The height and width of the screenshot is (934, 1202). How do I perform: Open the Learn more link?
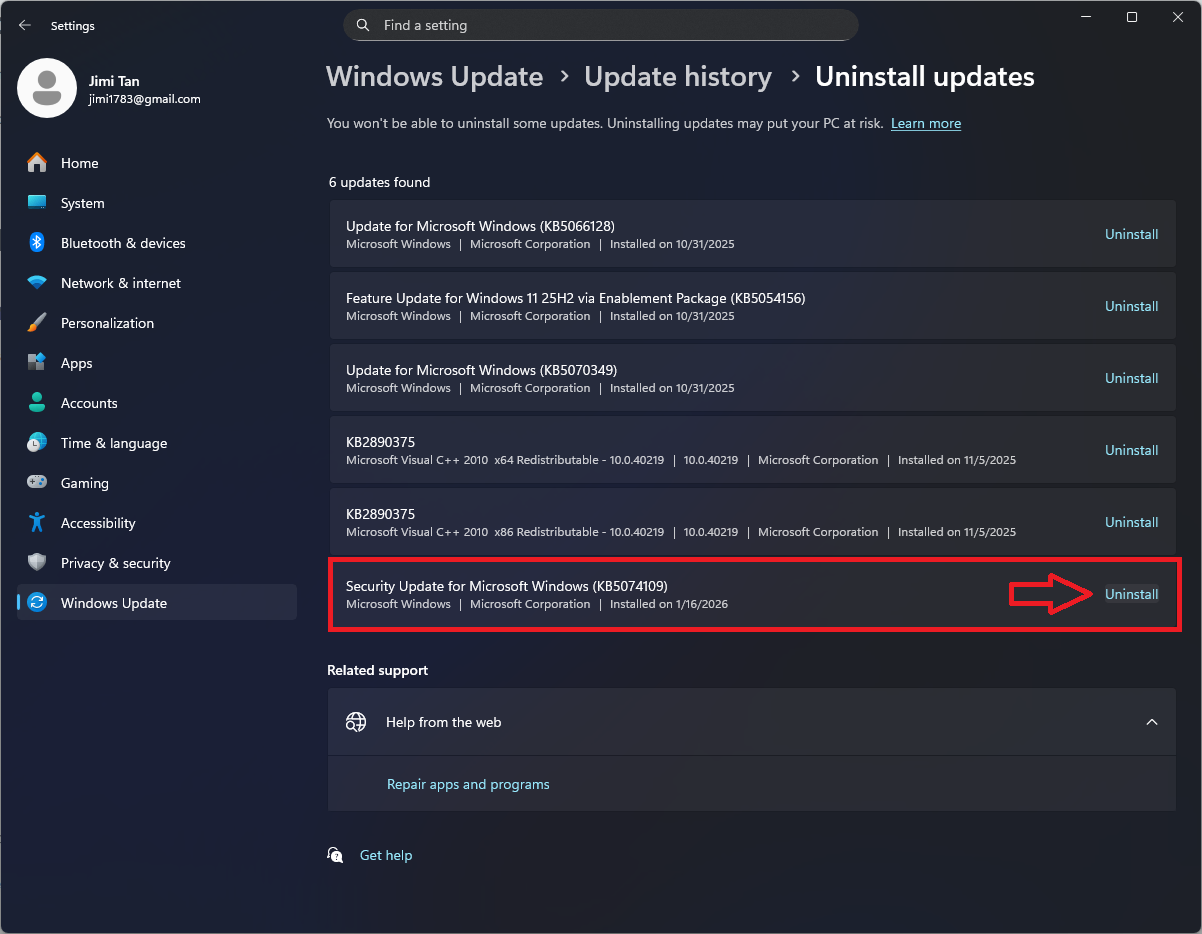point(925,123)
